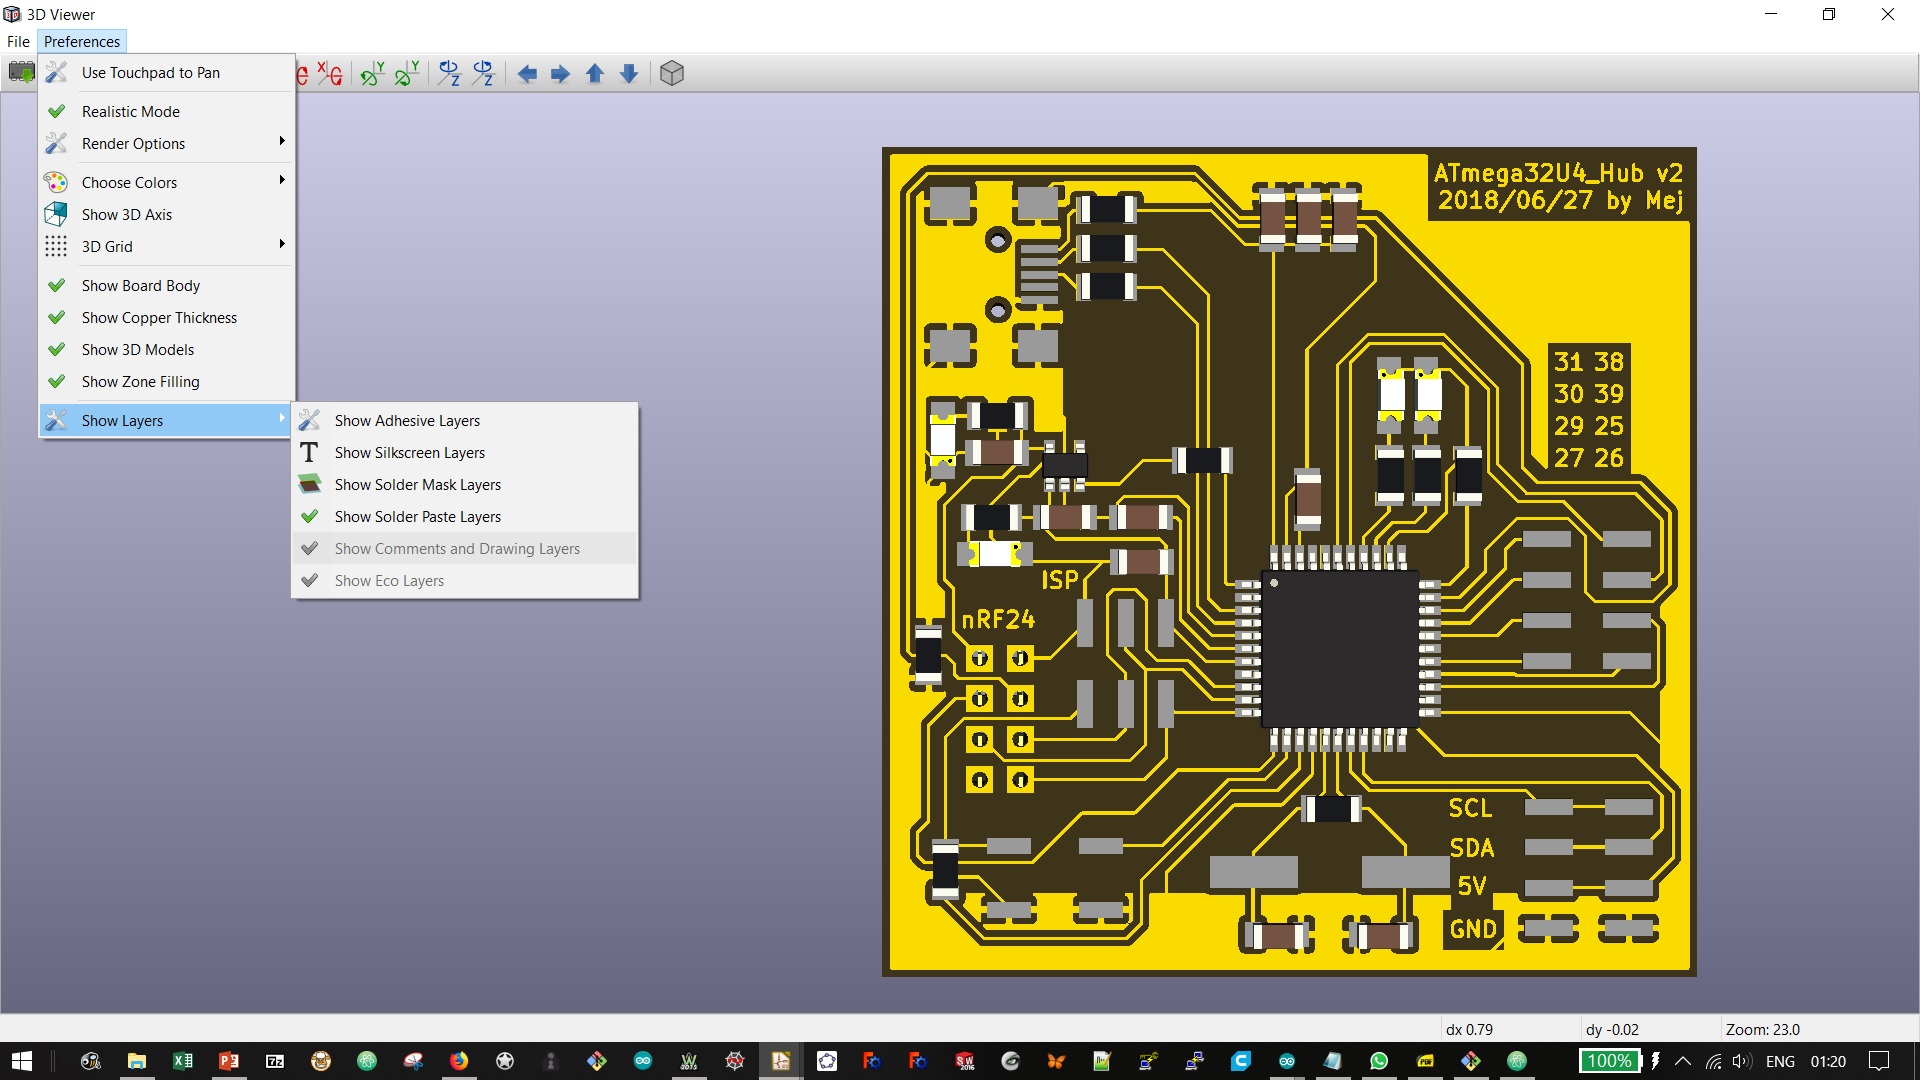Screen dimensions: 1920x1080
Task: Open Firefox from the taskbar
Action: pyautogui.click(x=459, y=1061)
